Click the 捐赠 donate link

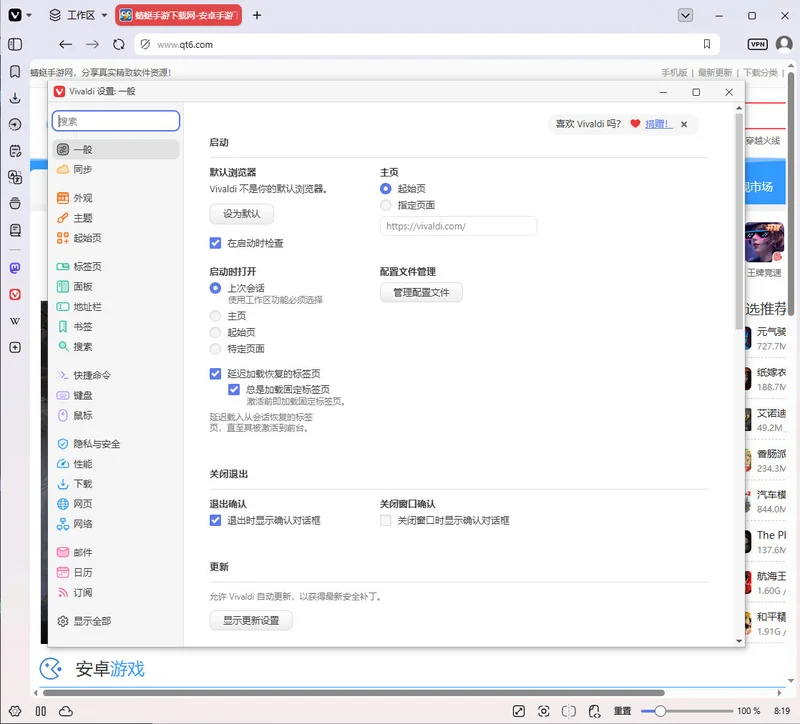pos(659,124)
